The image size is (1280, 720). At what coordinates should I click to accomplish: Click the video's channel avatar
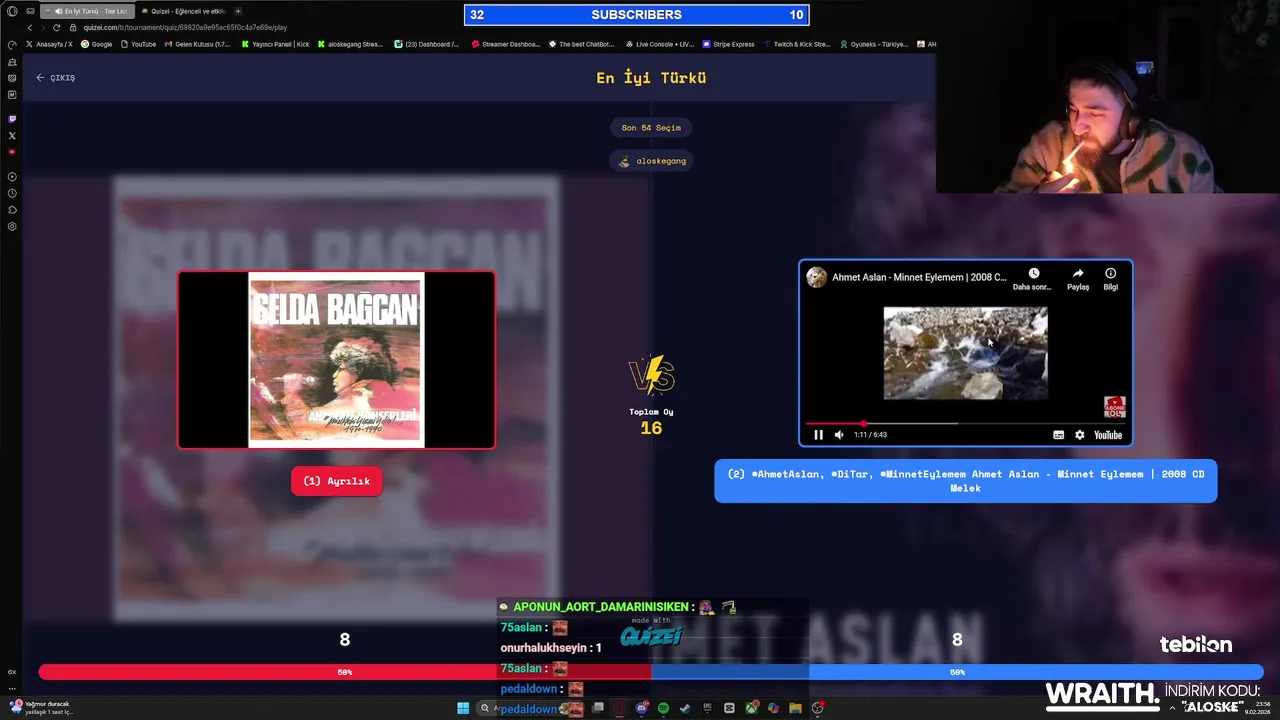pyautogui.click(x=817, y=277)
